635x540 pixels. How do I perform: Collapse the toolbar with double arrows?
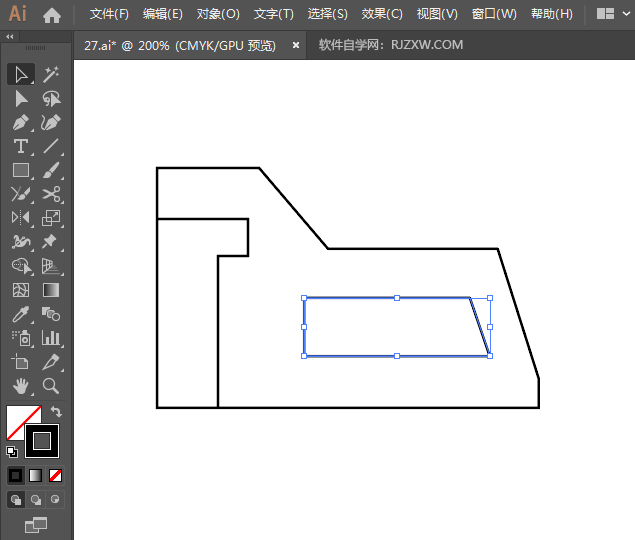10,36
